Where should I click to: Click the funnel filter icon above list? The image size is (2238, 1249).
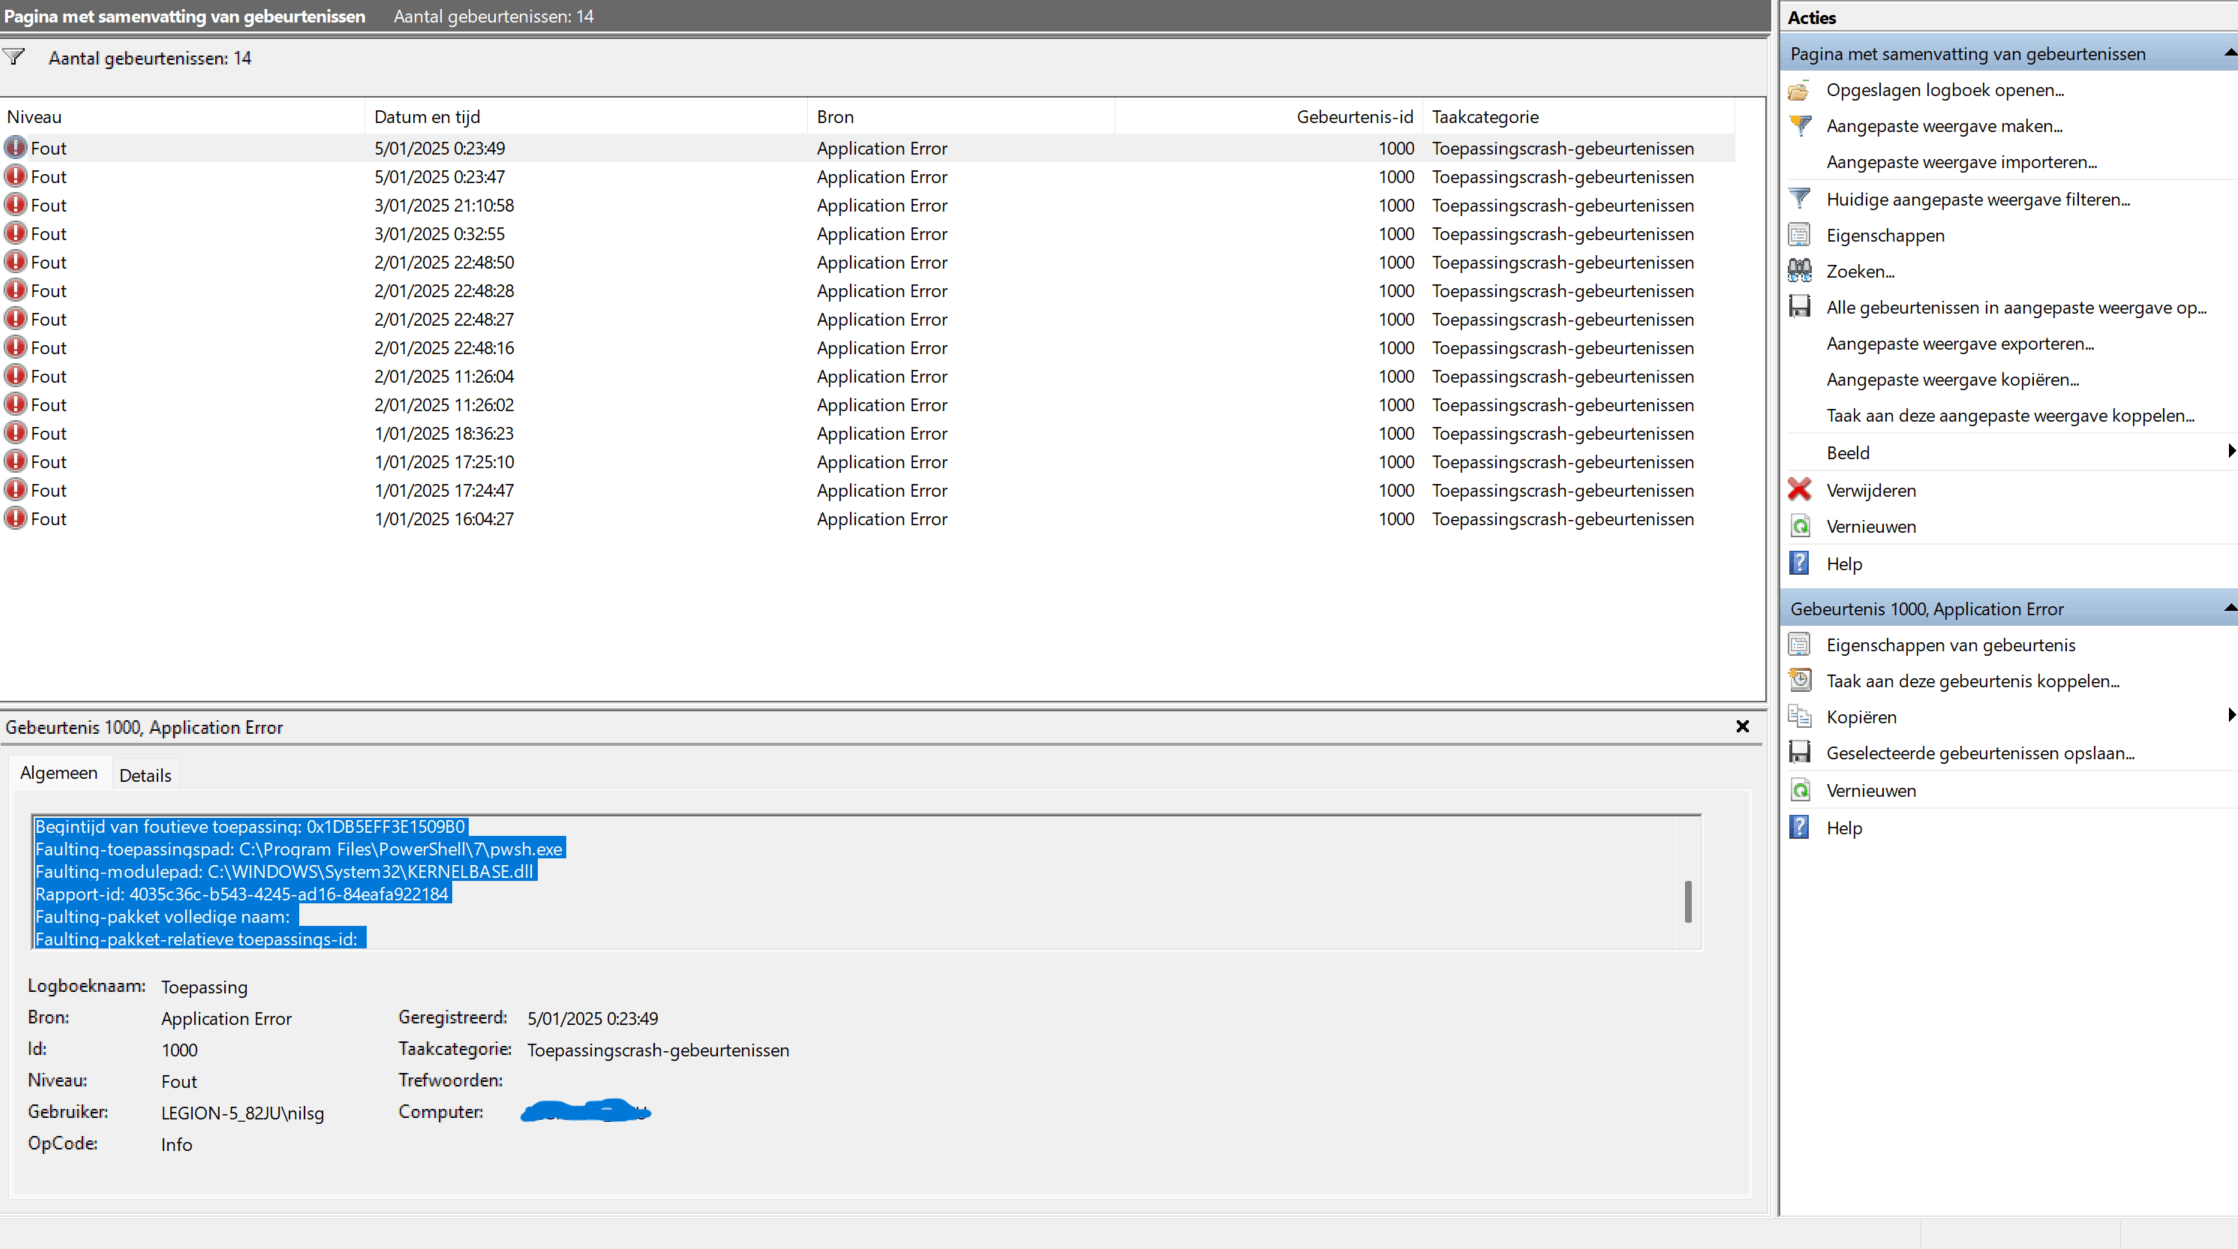point(14,57)
